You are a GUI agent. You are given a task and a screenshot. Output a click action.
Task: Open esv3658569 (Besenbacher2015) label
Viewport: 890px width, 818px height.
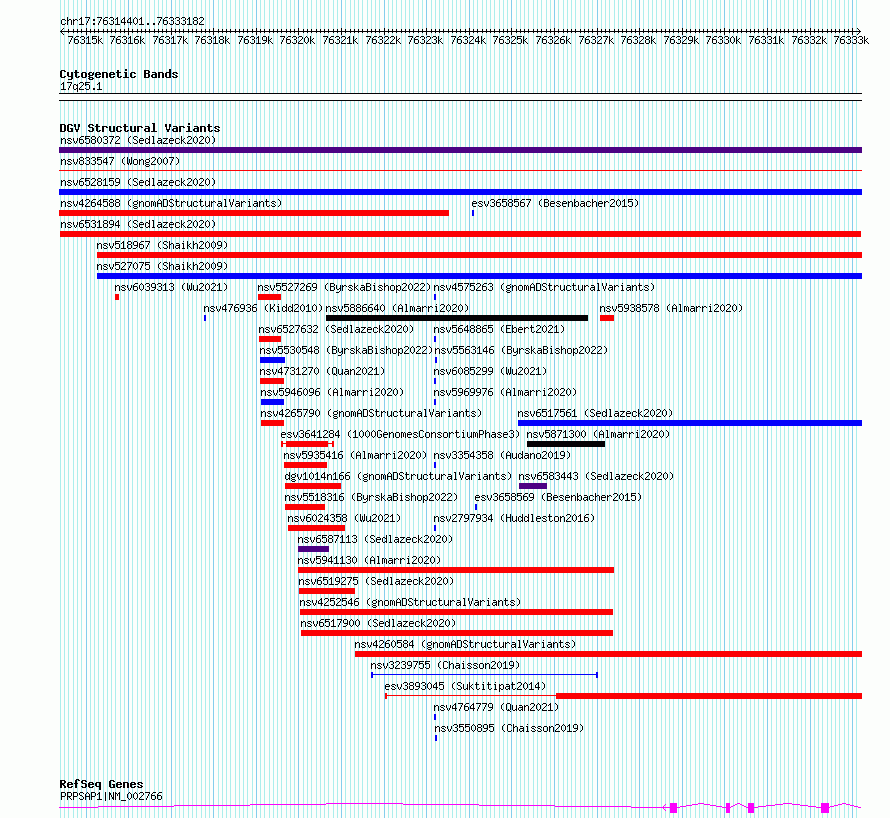[x=558, y=497]
